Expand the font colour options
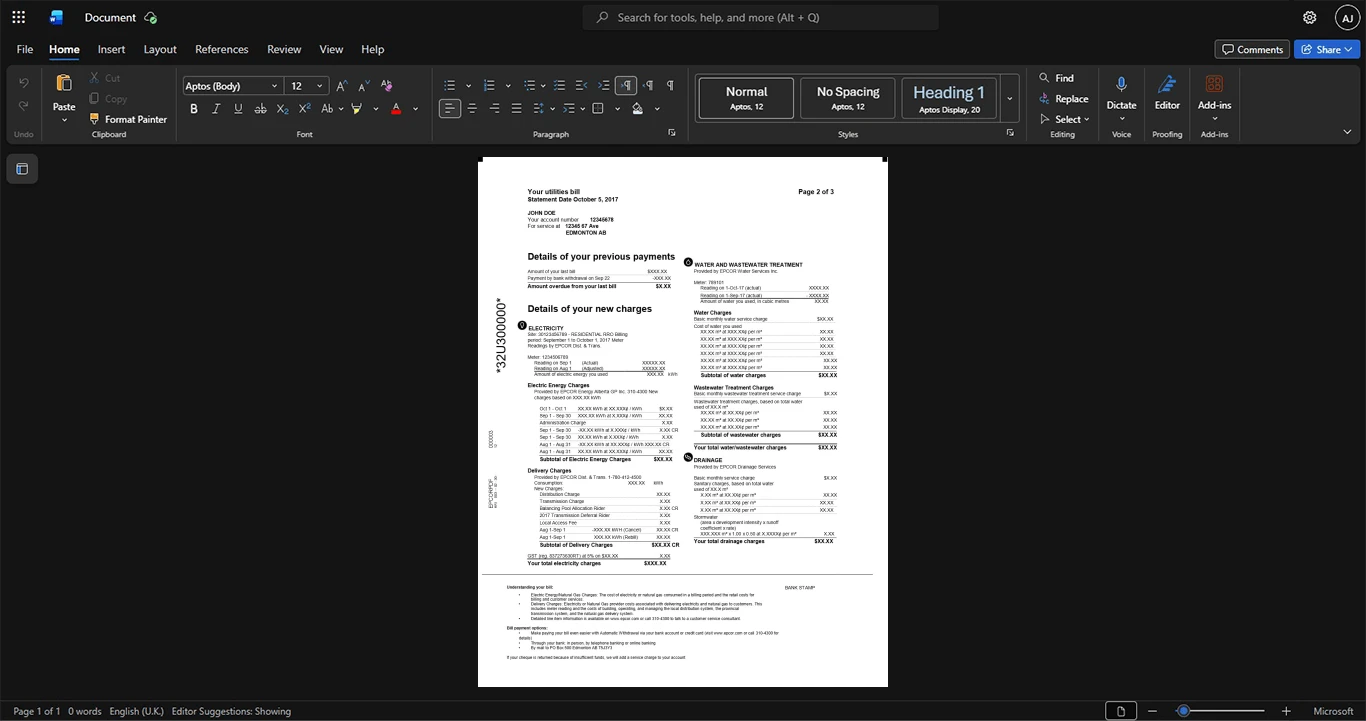Image resolution: width=1366 pixels, height=721 pixels. 415,109
